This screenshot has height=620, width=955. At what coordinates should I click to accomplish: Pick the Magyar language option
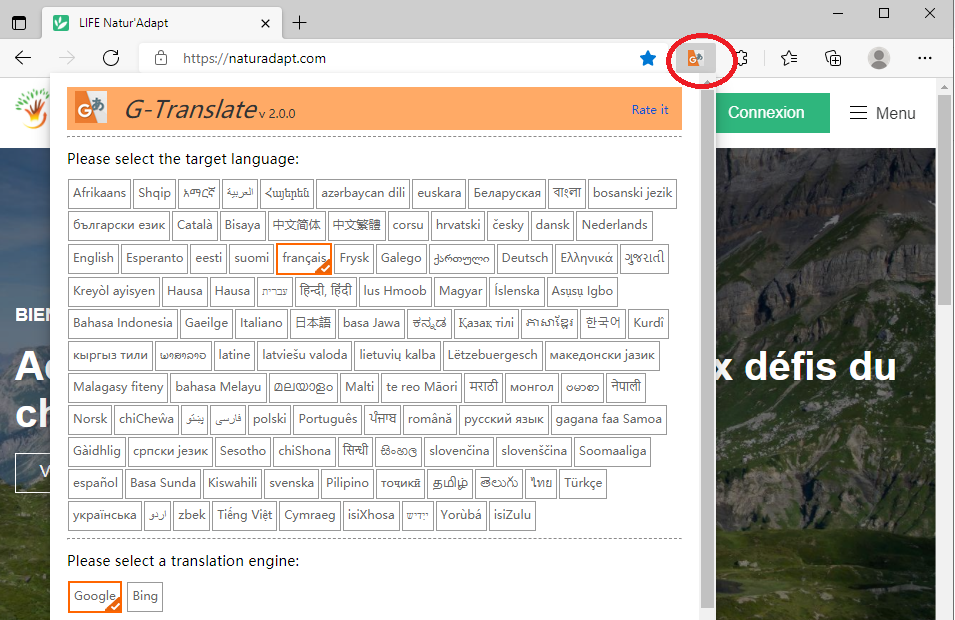pyautogui.click(x=460, y=291)
